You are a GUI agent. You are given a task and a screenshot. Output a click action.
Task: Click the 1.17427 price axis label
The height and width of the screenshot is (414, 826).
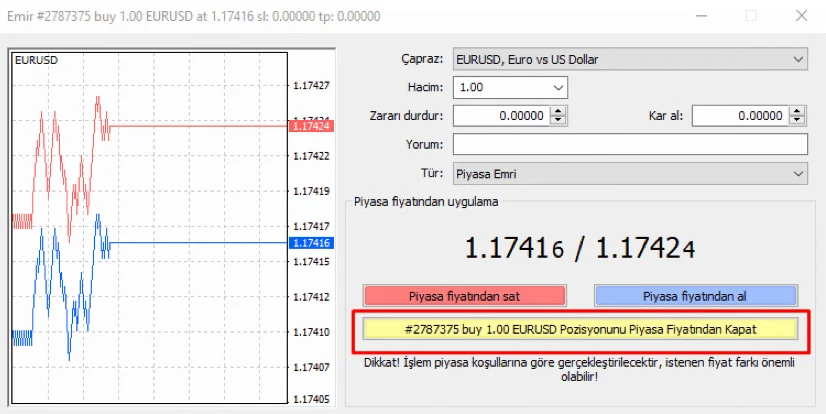pyautogui.click(x=312, y=86)
